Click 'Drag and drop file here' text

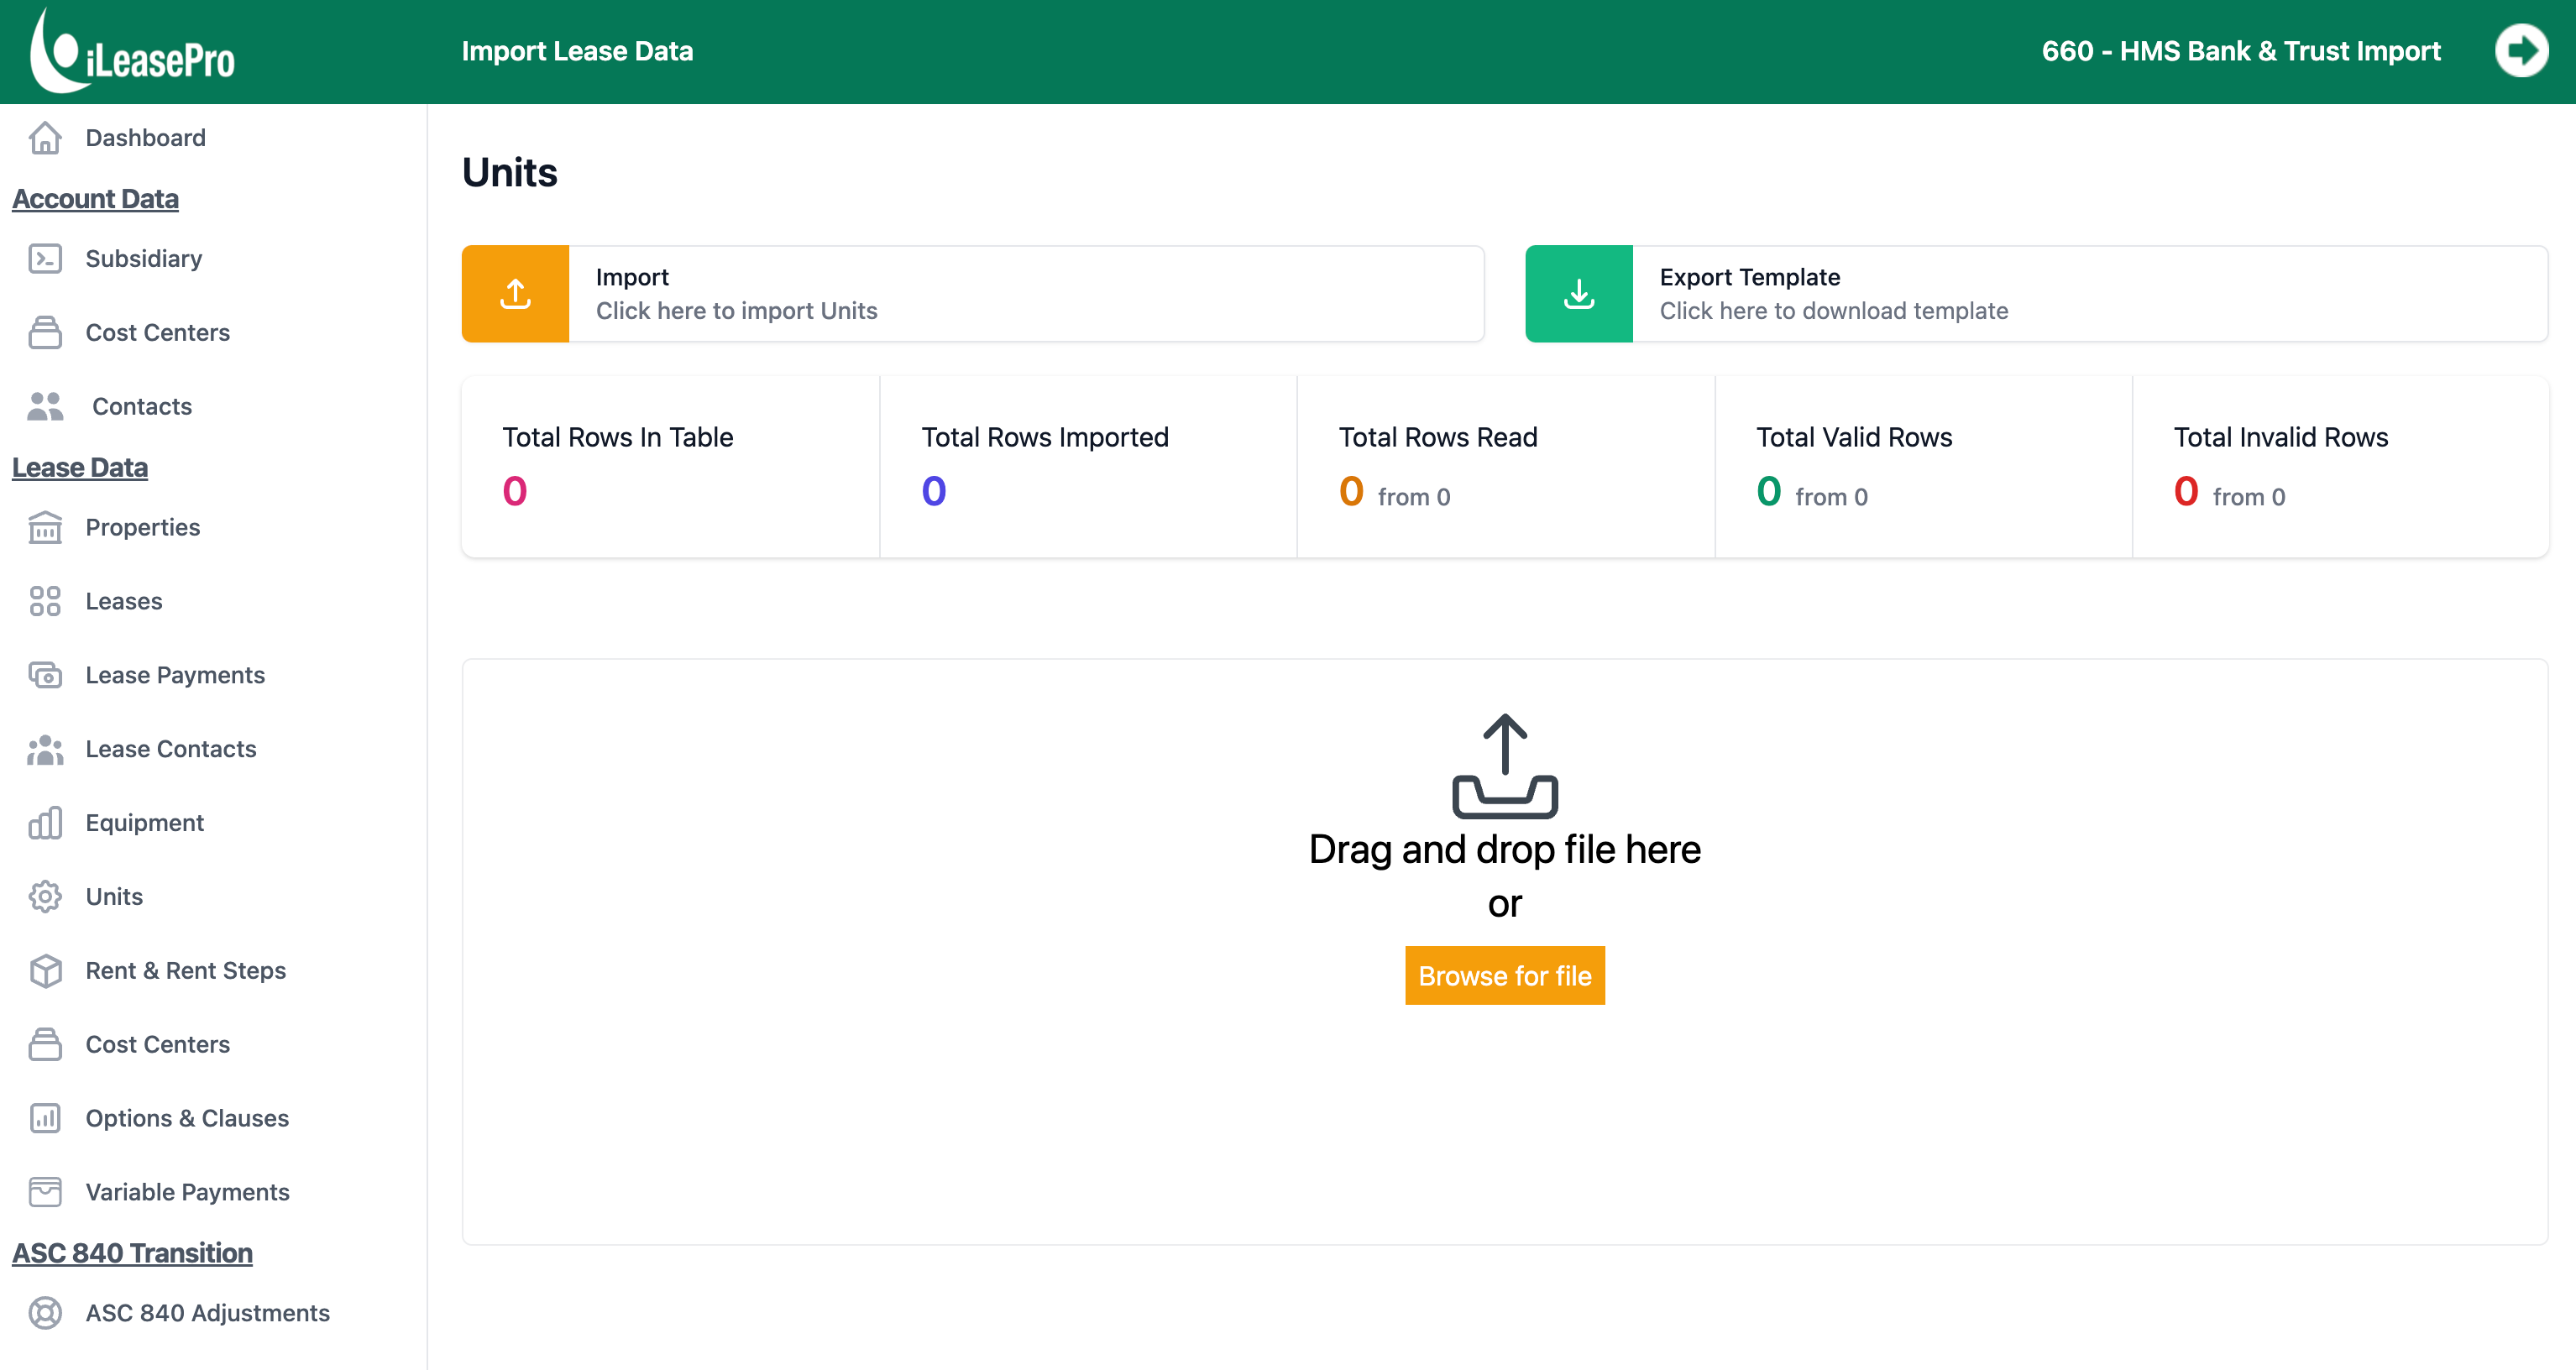pos(1505,851)
